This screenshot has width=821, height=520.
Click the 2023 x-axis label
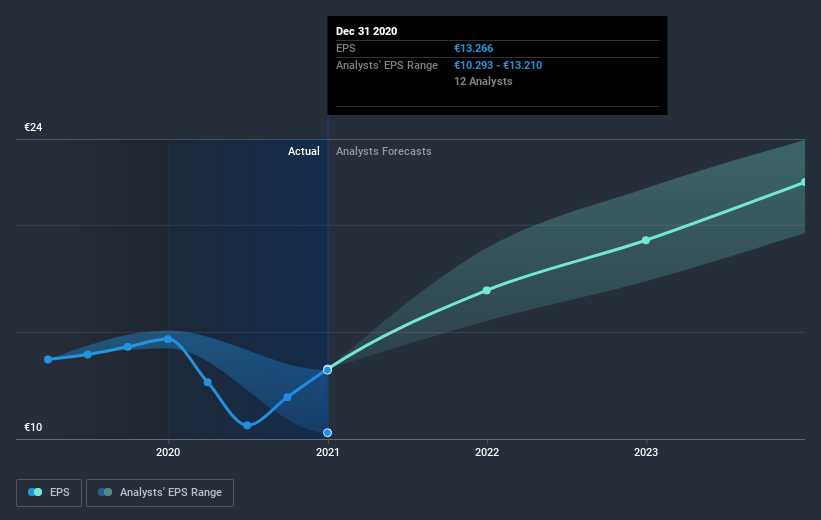(646, 452)
